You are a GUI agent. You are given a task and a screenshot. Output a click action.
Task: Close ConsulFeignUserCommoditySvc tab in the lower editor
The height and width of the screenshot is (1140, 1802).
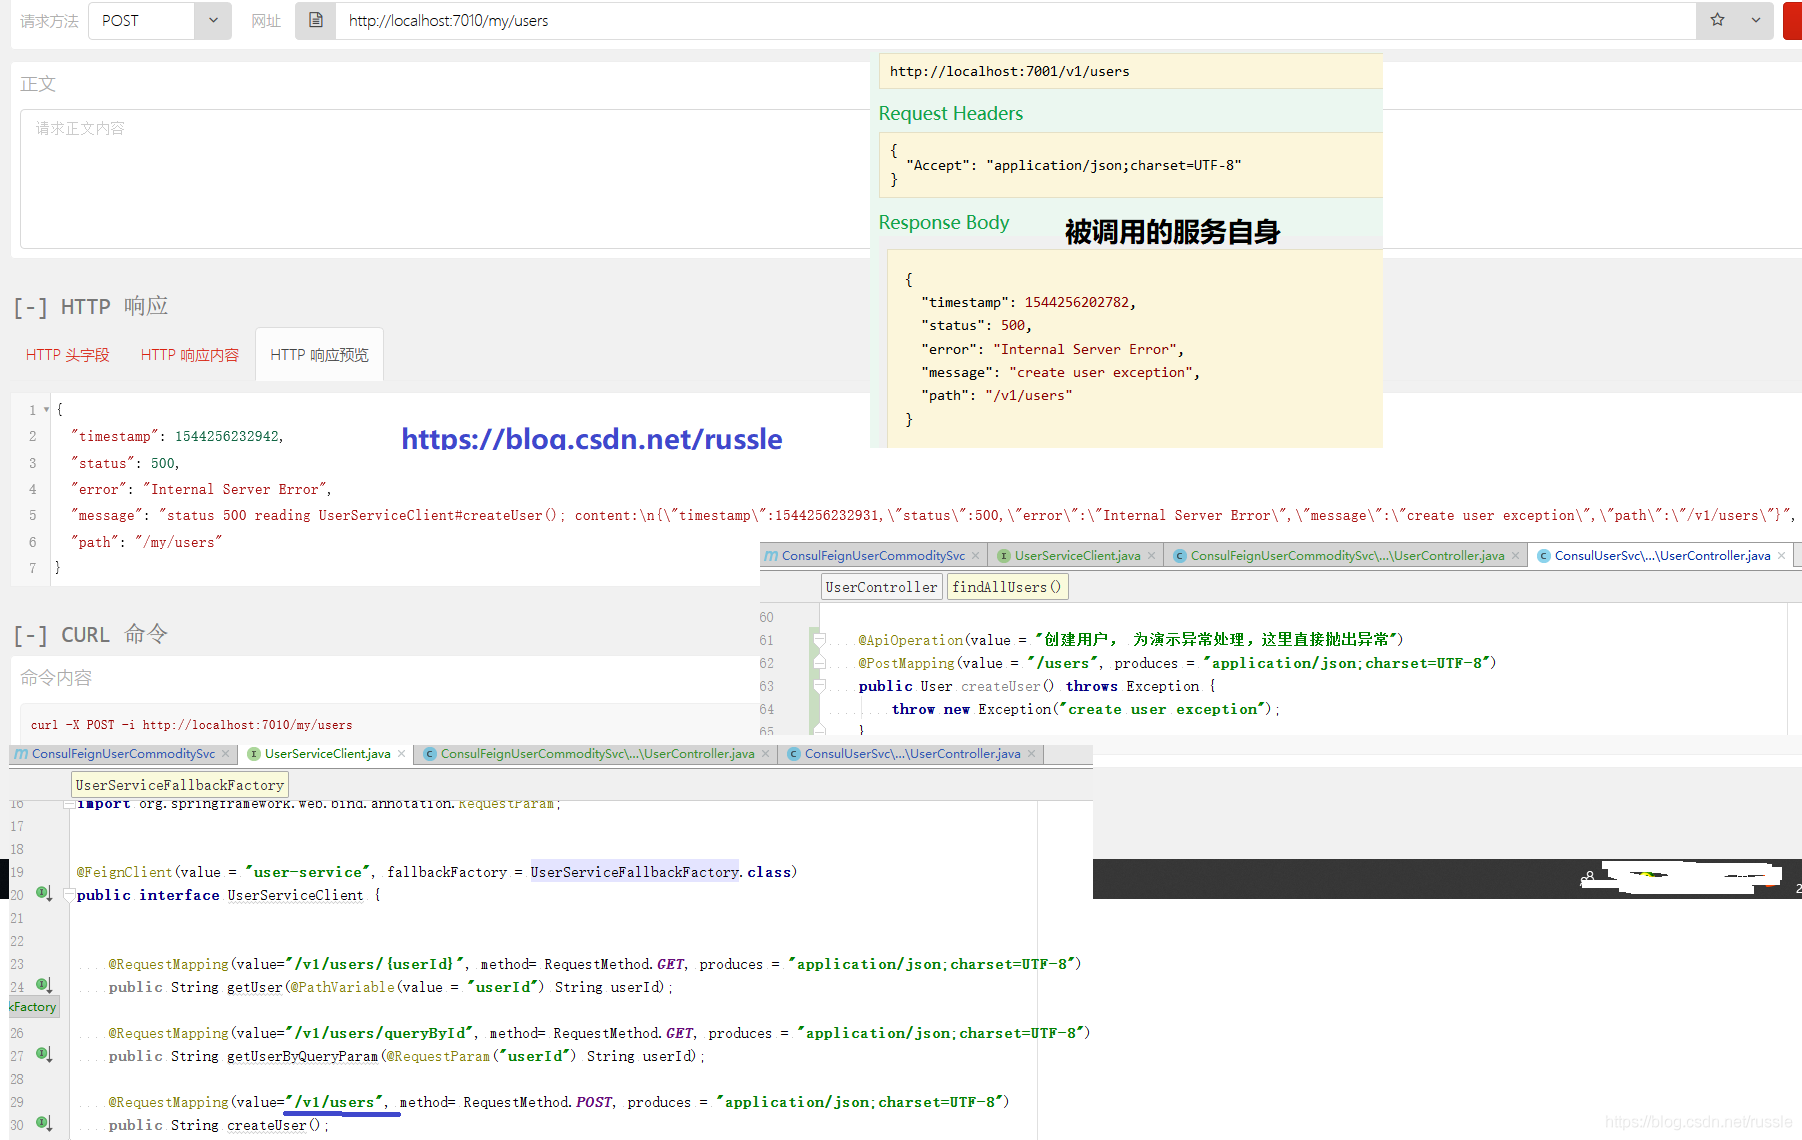click(x=225, y=754)
